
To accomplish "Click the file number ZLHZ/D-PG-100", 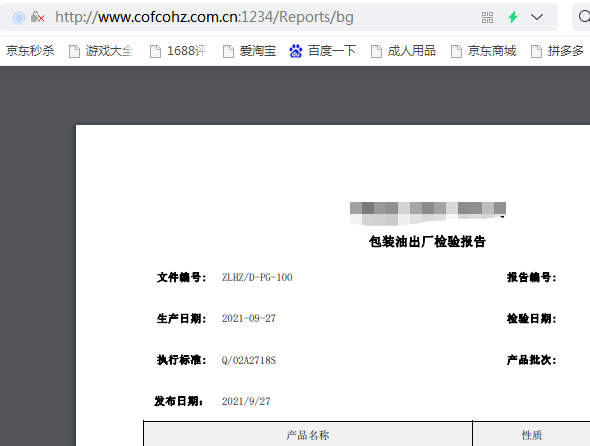I will (257, 277).
